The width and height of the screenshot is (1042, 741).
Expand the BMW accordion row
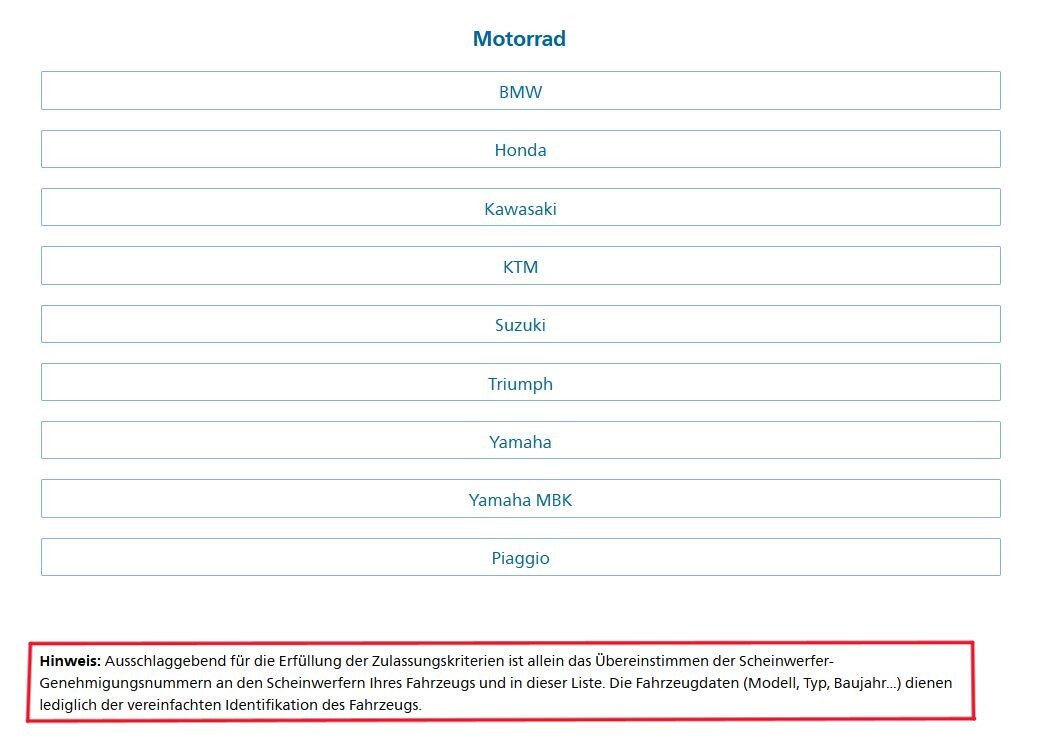[520, 91]
